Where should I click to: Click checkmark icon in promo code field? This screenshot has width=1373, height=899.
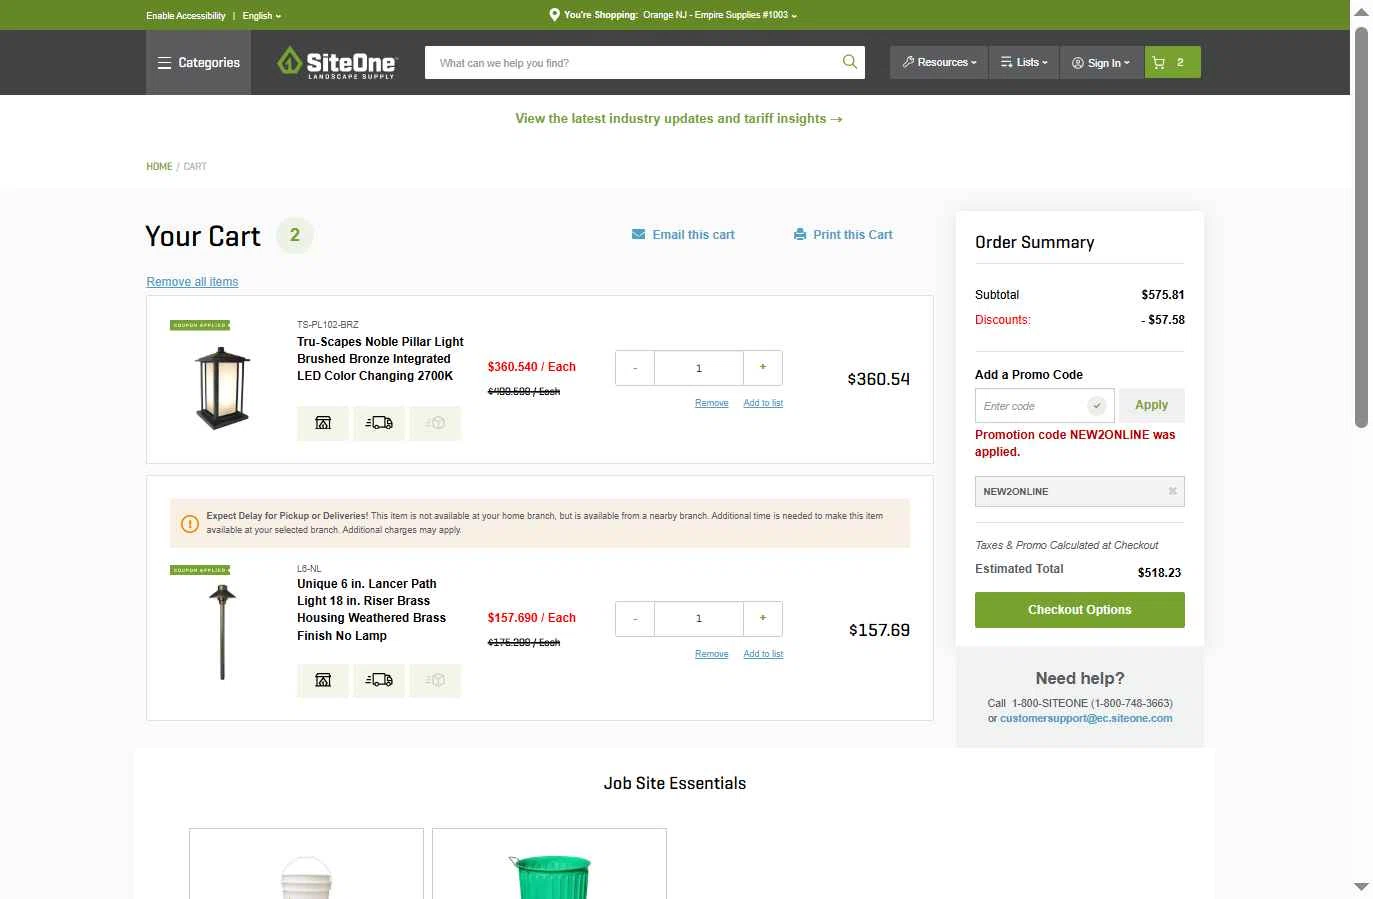pyautogui.click(x=1097, y=406)
